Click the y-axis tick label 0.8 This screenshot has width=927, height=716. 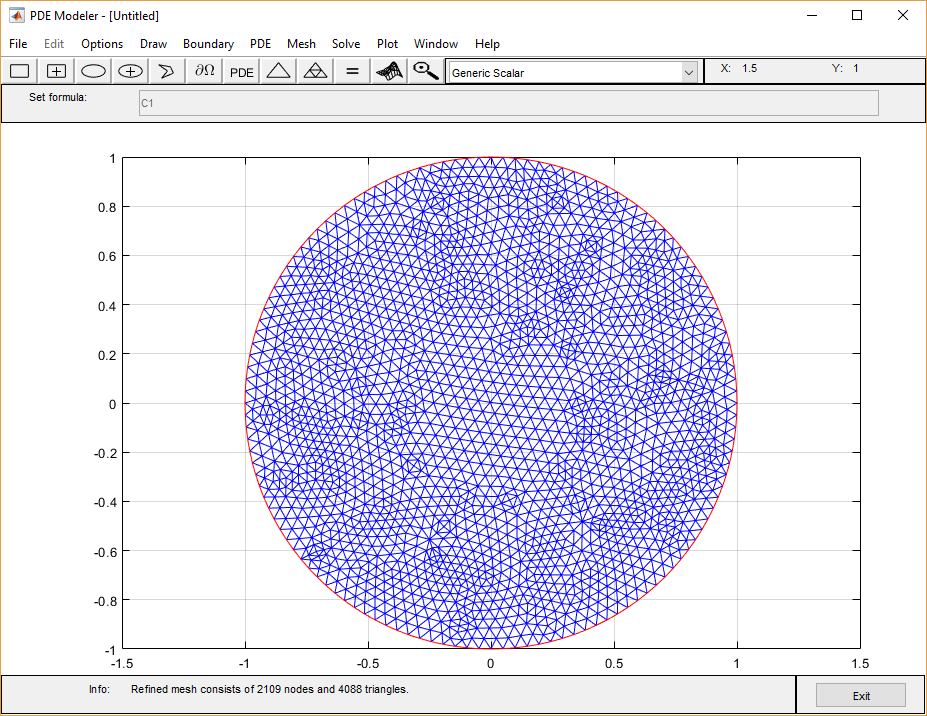click(107, 207)
